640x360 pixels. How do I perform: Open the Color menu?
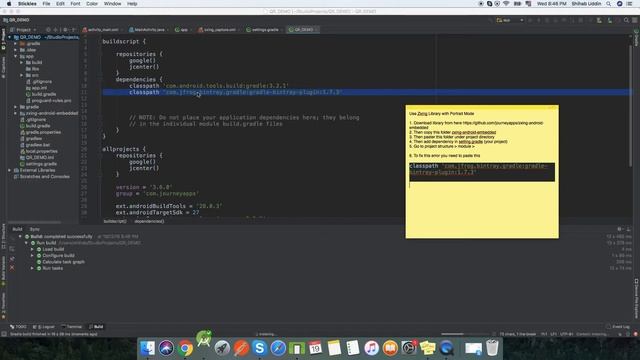click(92, 4)
